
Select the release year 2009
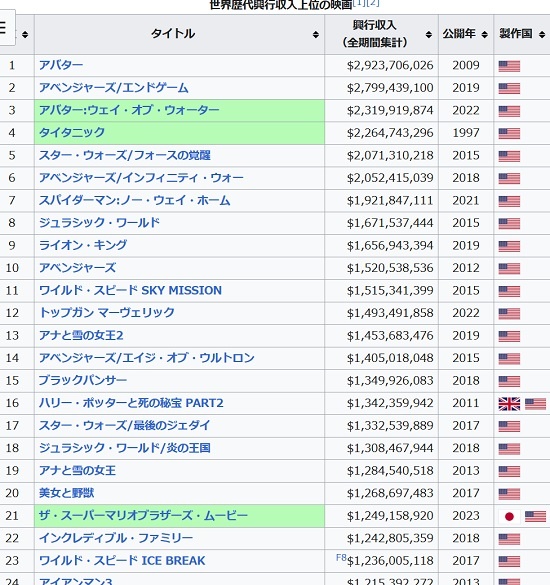coord(466,66)
